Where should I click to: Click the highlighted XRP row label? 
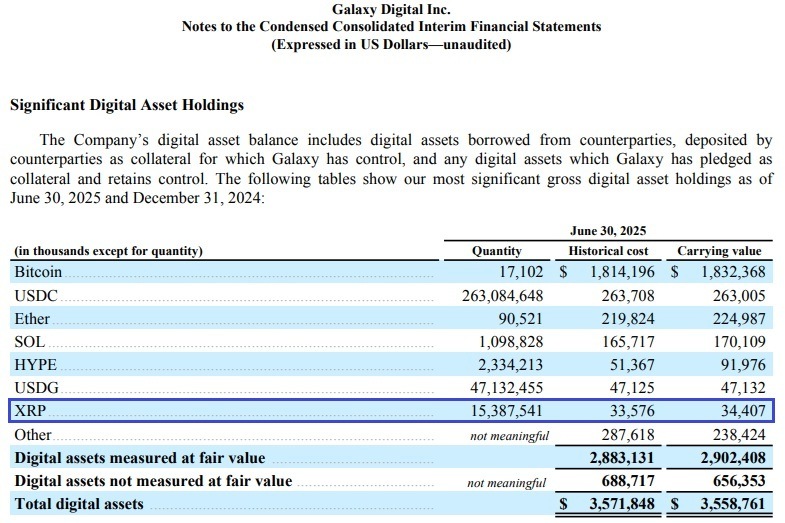pos(32,411)
